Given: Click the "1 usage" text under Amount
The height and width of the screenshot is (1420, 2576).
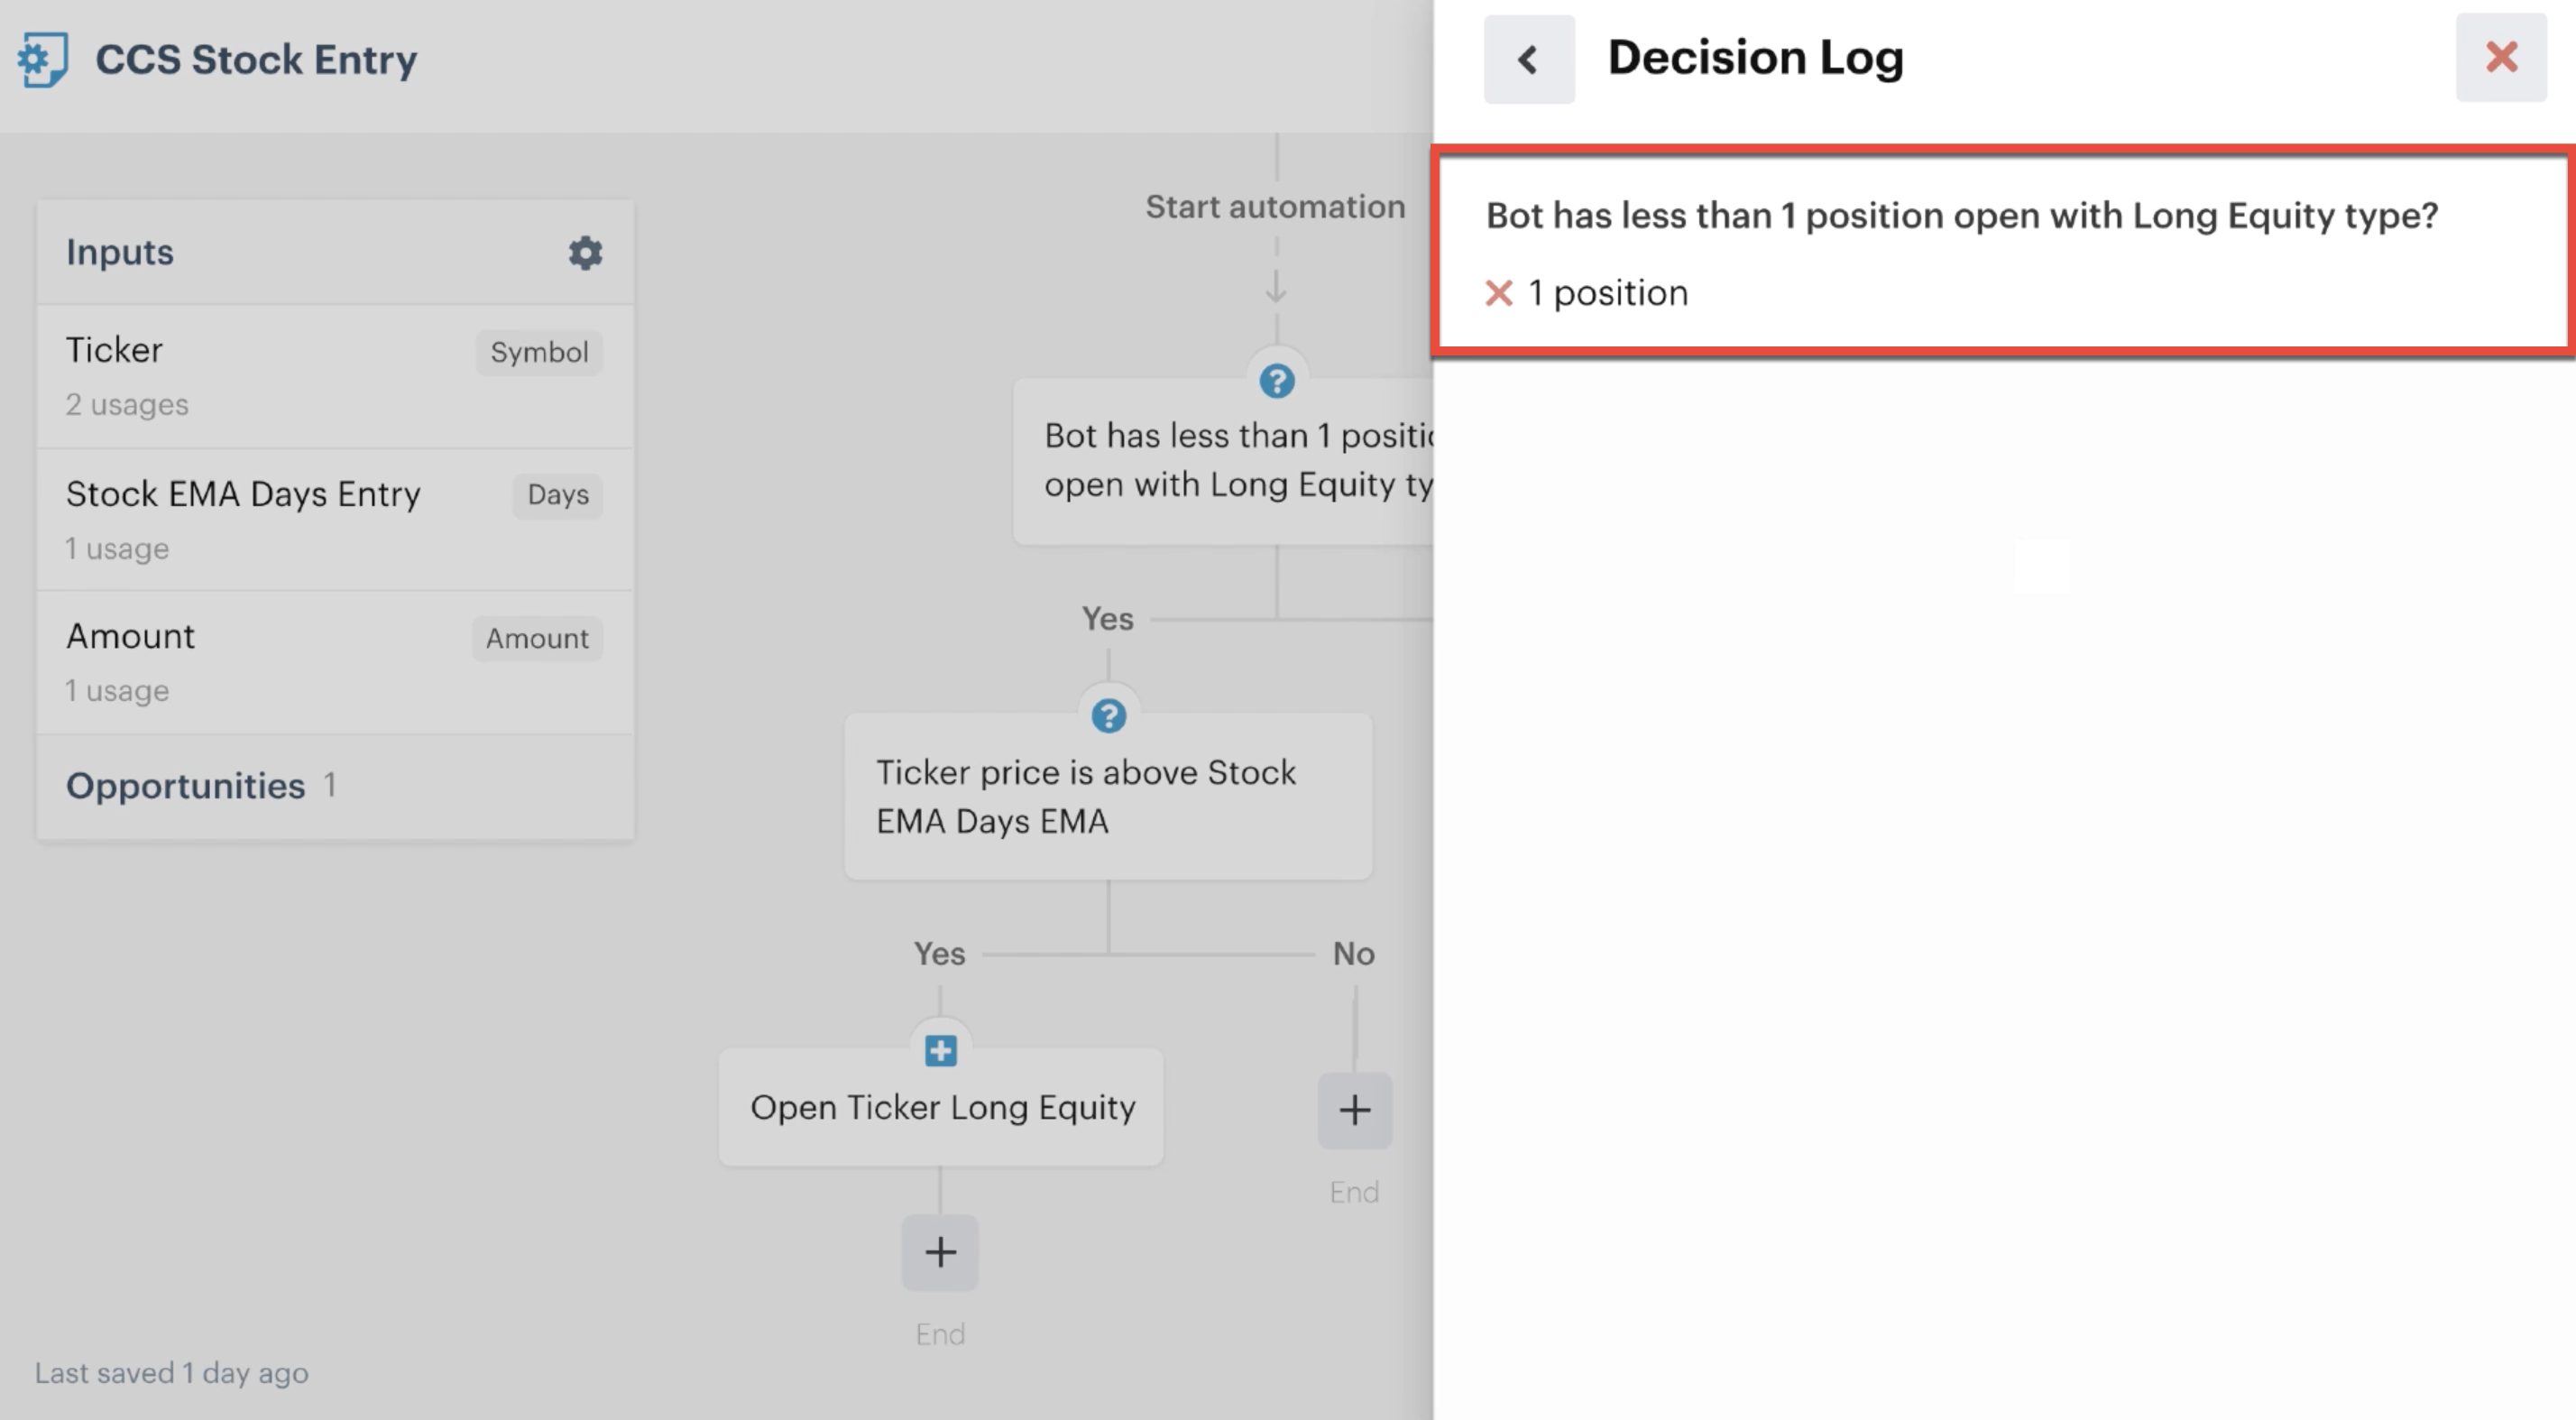Looking at the screenshot, I should tap(117, 691).
